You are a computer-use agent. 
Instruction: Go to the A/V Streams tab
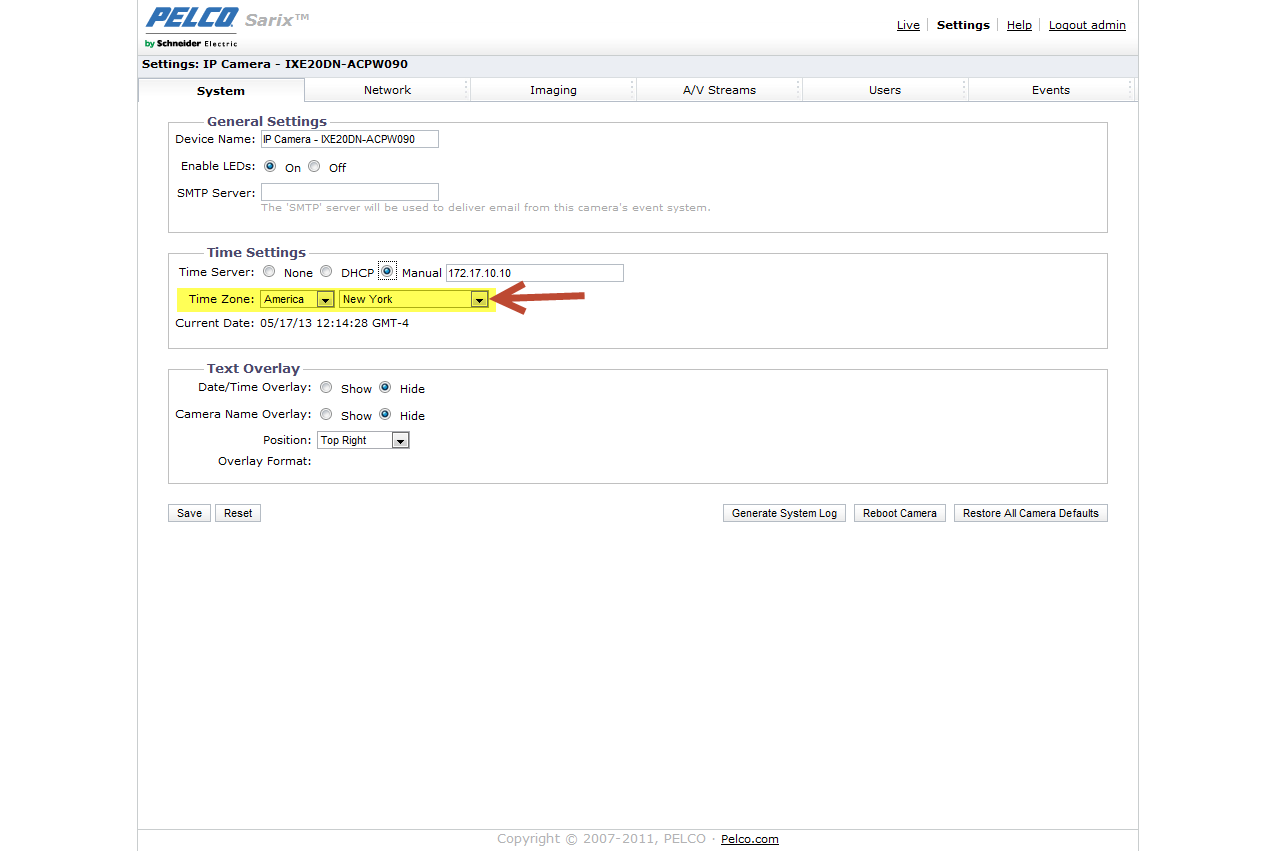[x=719, y=90]
